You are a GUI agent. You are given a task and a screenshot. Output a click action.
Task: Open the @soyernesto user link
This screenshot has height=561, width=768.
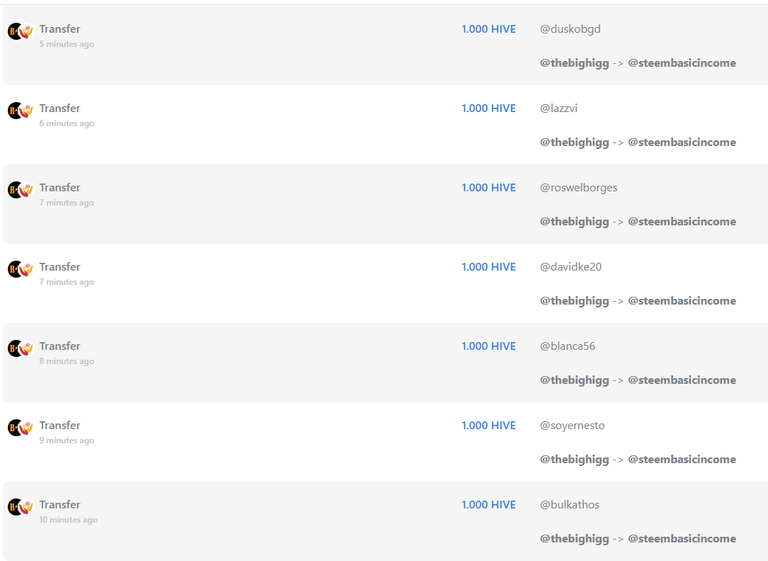[x=572, y=426]
